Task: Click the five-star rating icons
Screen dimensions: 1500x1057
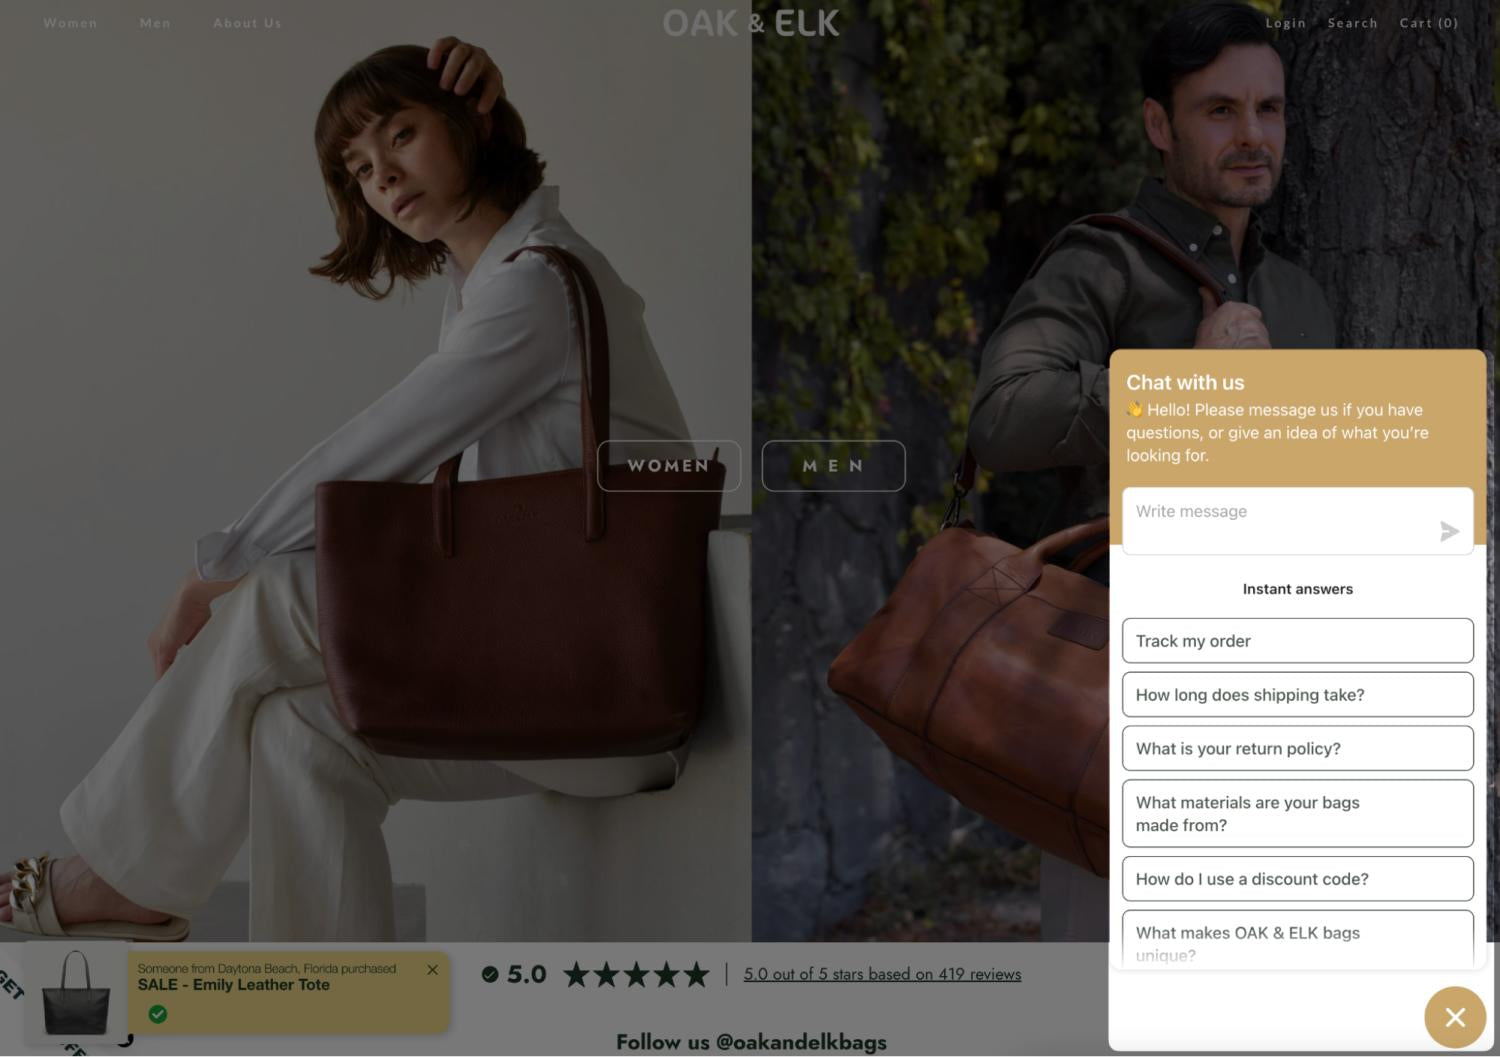Action: (x=636, y=974)
